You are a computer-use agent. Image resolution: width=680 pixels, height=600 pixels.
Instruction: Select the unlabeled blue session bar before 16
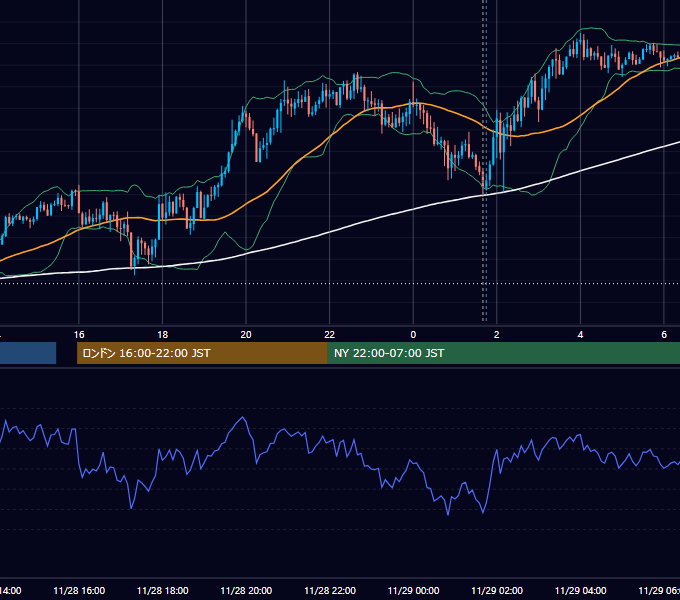28,353
